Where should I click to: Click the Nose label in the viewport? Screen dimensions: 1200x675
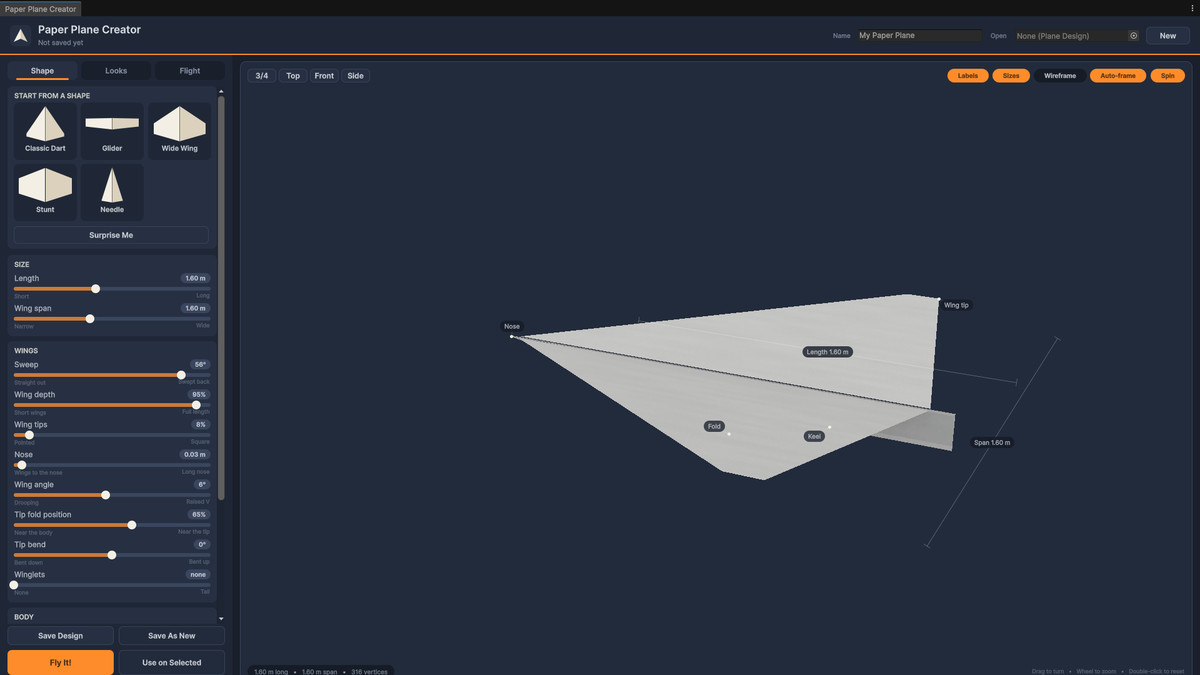512,327
